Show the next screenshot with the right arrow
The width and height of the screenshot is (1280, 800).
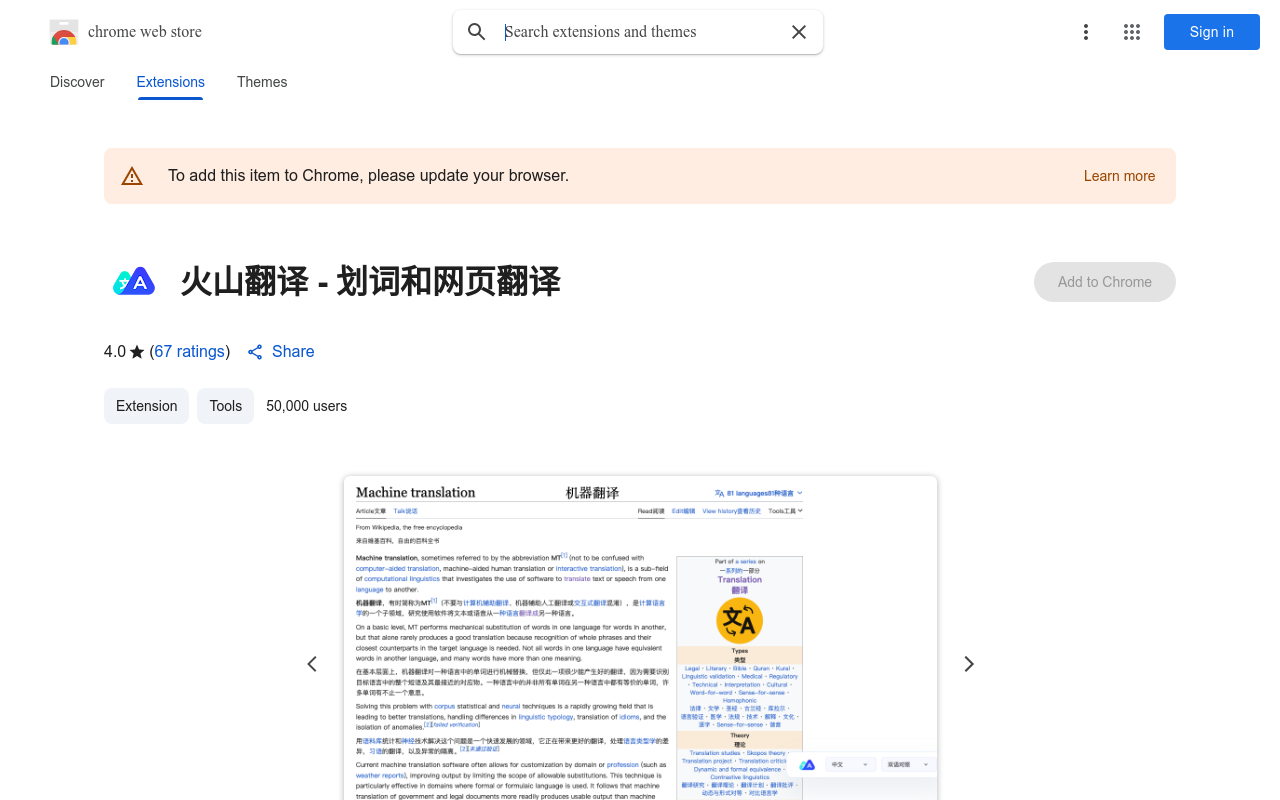coord(968,663)
